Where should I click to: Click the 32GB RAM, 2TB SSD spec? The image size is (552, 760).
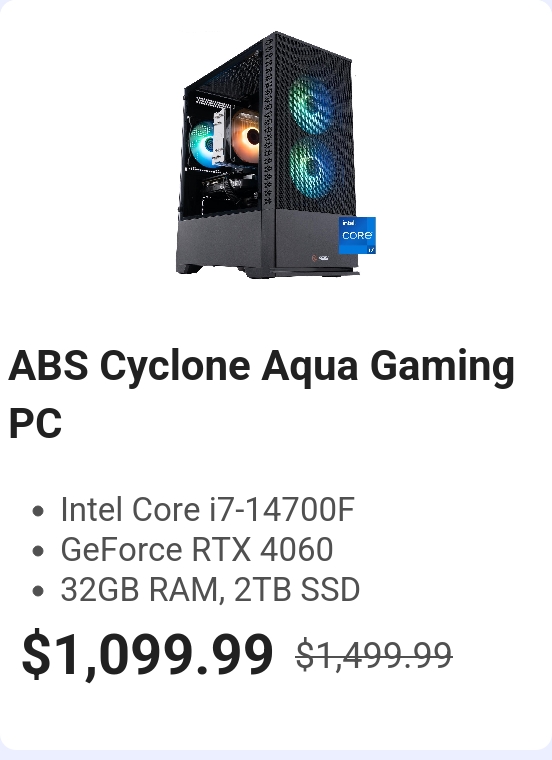[x=210, y=589]
